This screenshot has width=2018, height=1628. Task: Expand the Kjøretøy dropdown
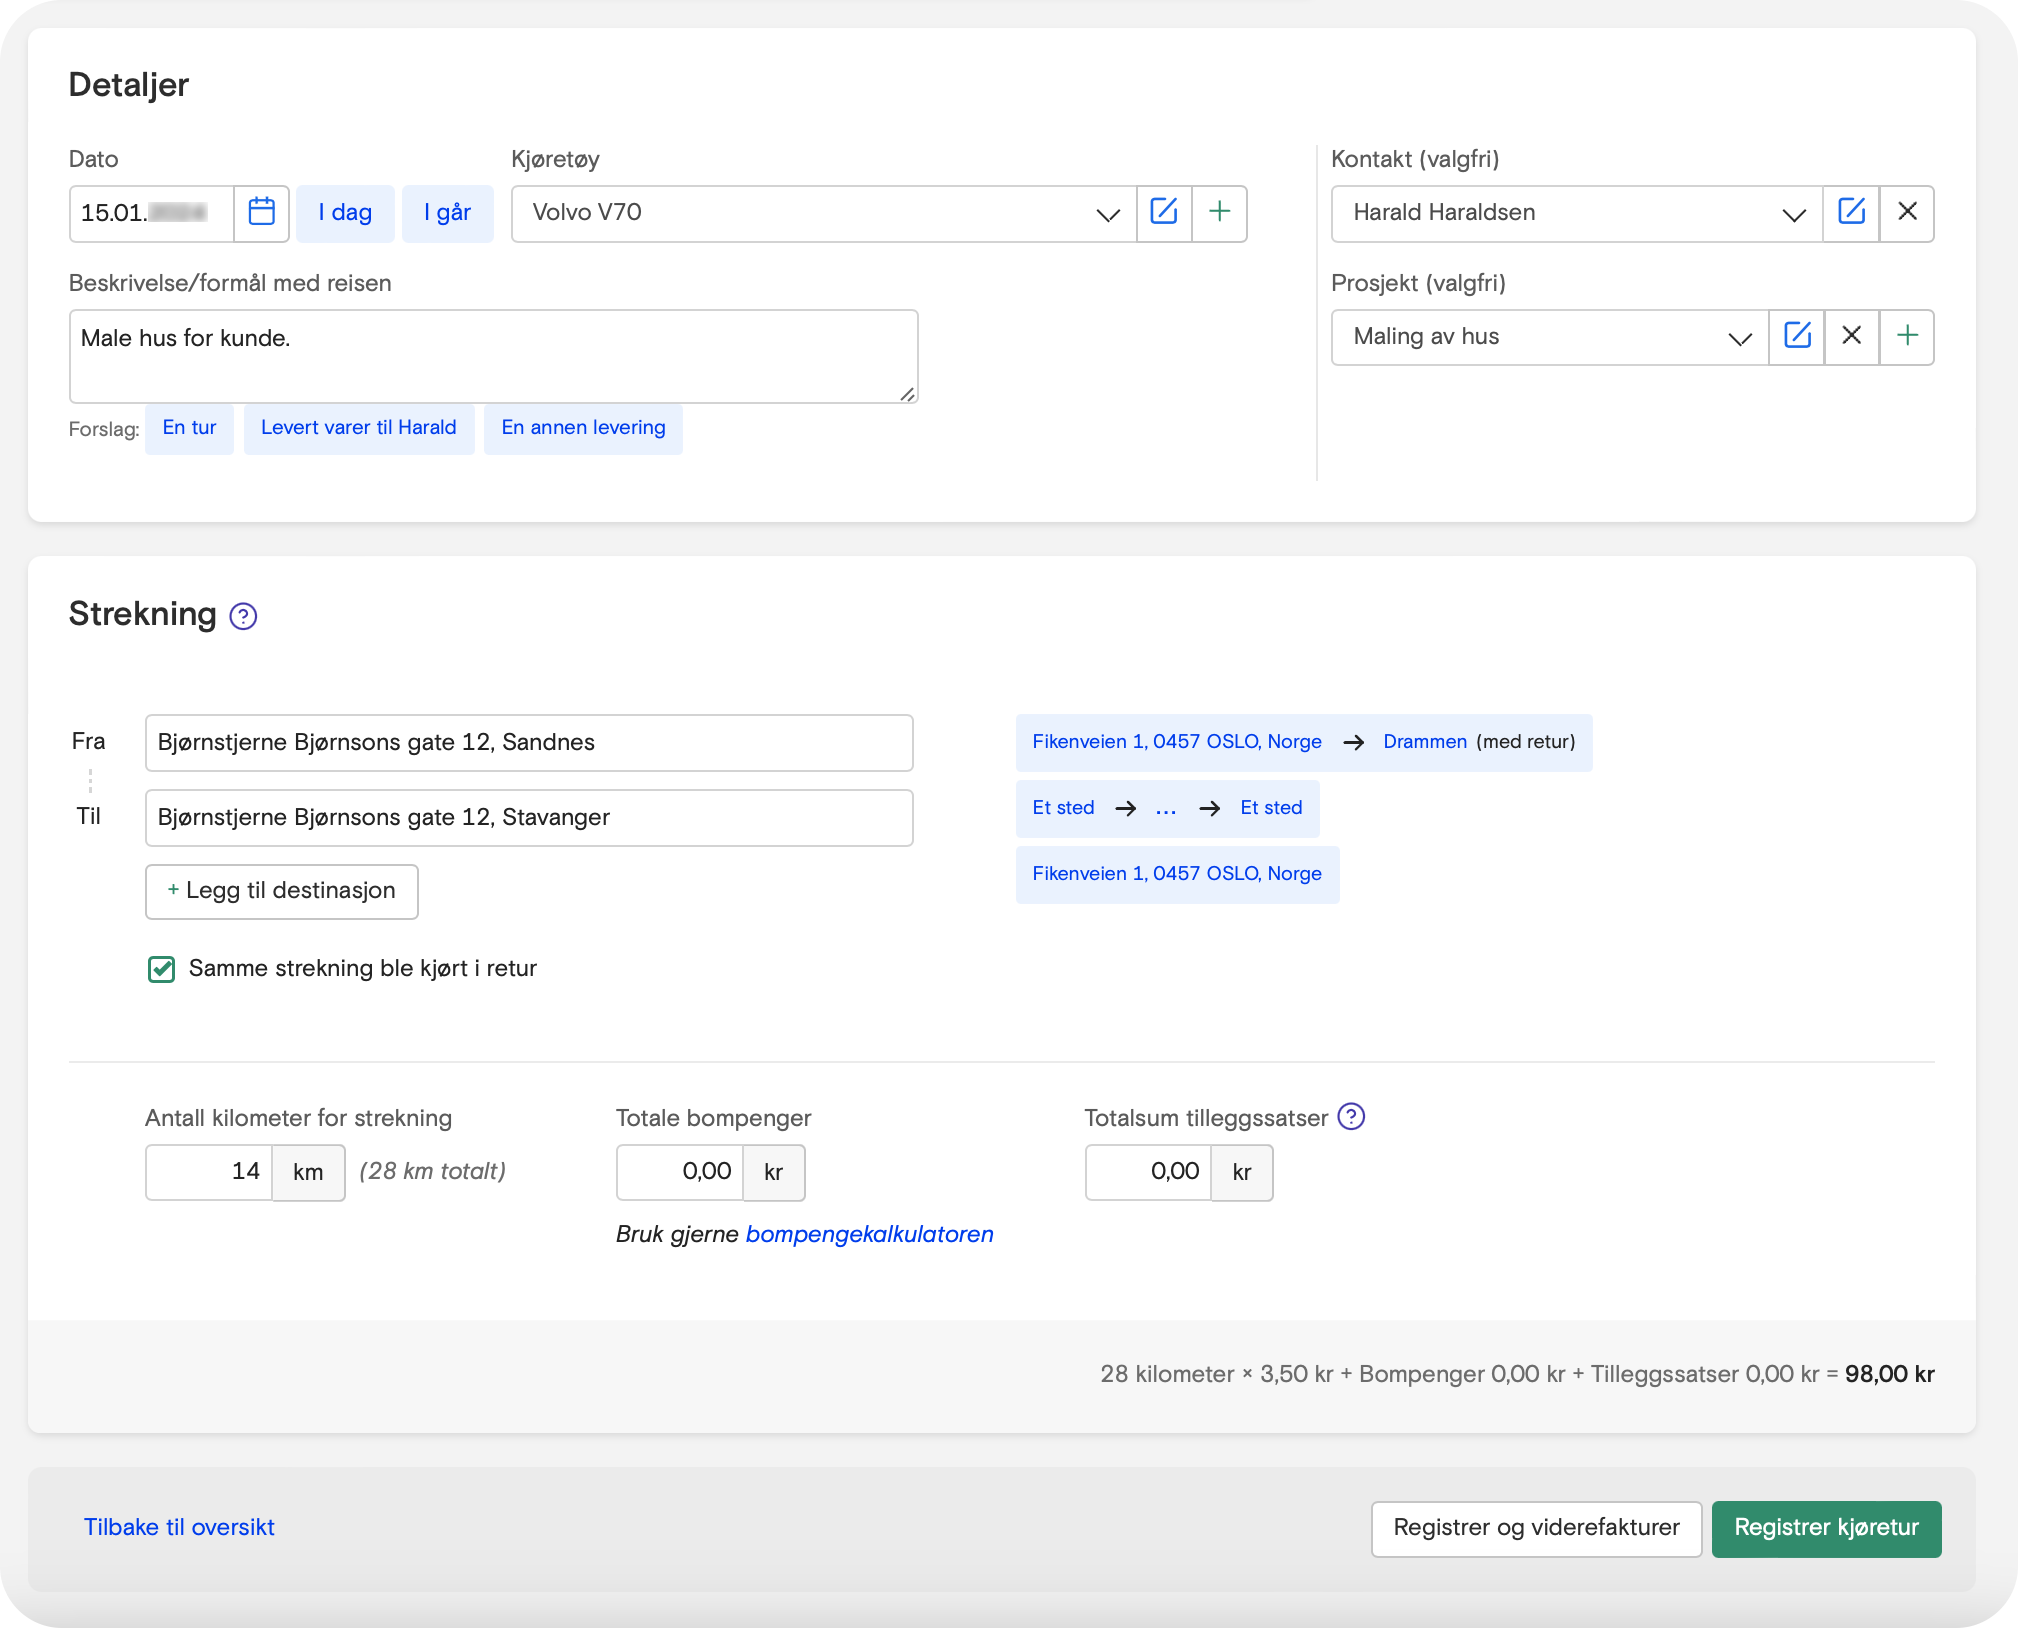pos(1107,214)
